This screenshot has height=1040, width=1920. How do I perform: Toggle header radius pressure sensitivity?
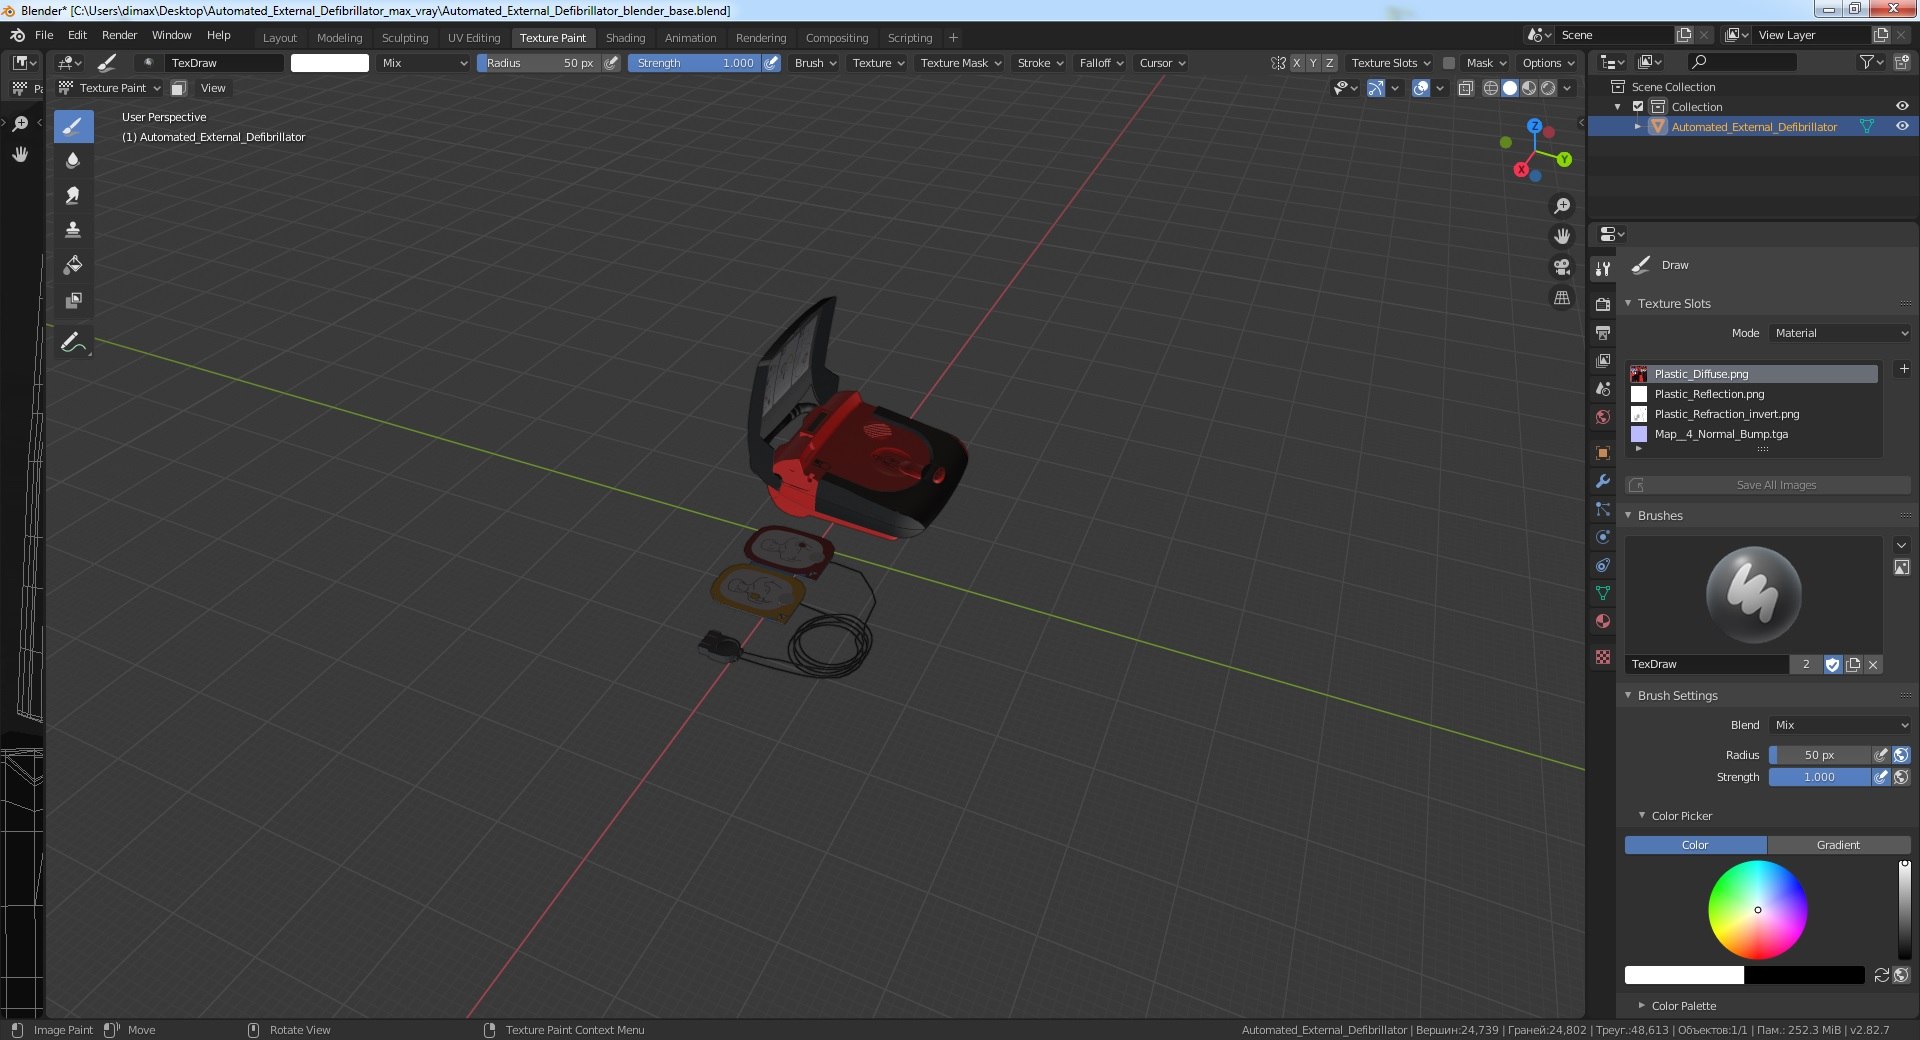point(611,63)
